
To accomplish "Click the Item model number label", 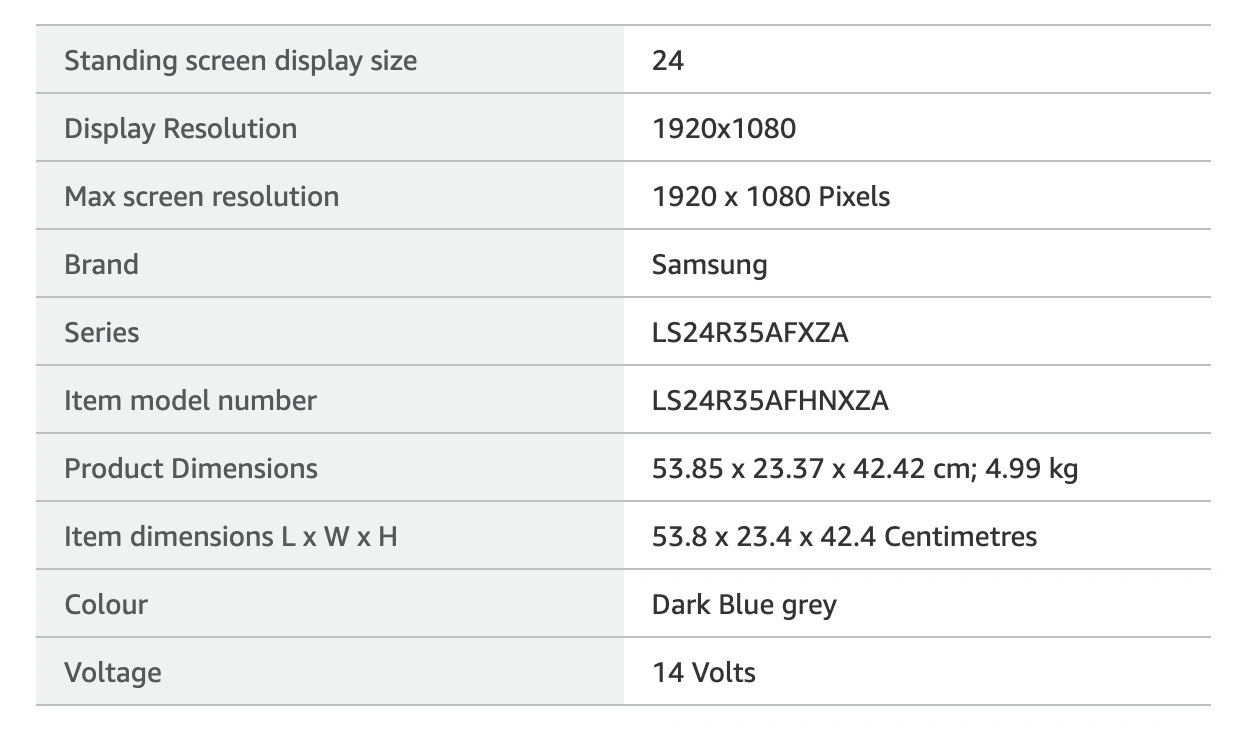I will coord(190,401).
